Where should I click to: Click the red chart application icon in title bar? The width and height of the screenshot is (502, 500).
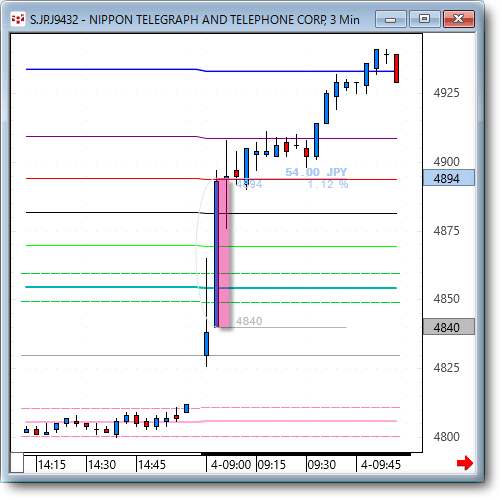click(x=18, y=19)
